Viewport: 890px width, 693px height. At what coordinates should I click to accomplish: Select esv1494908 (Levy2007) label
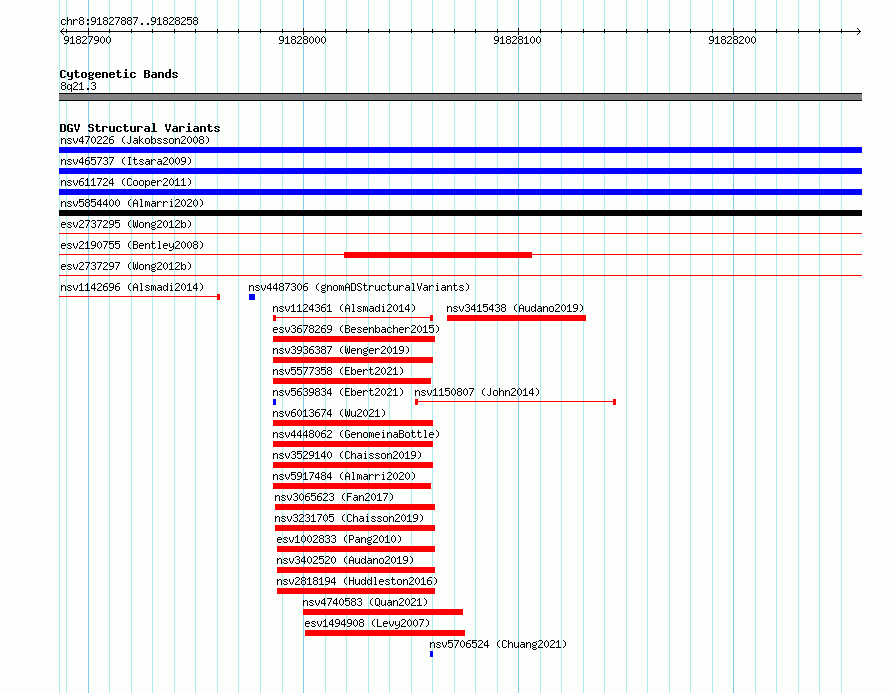pos(367,623)
